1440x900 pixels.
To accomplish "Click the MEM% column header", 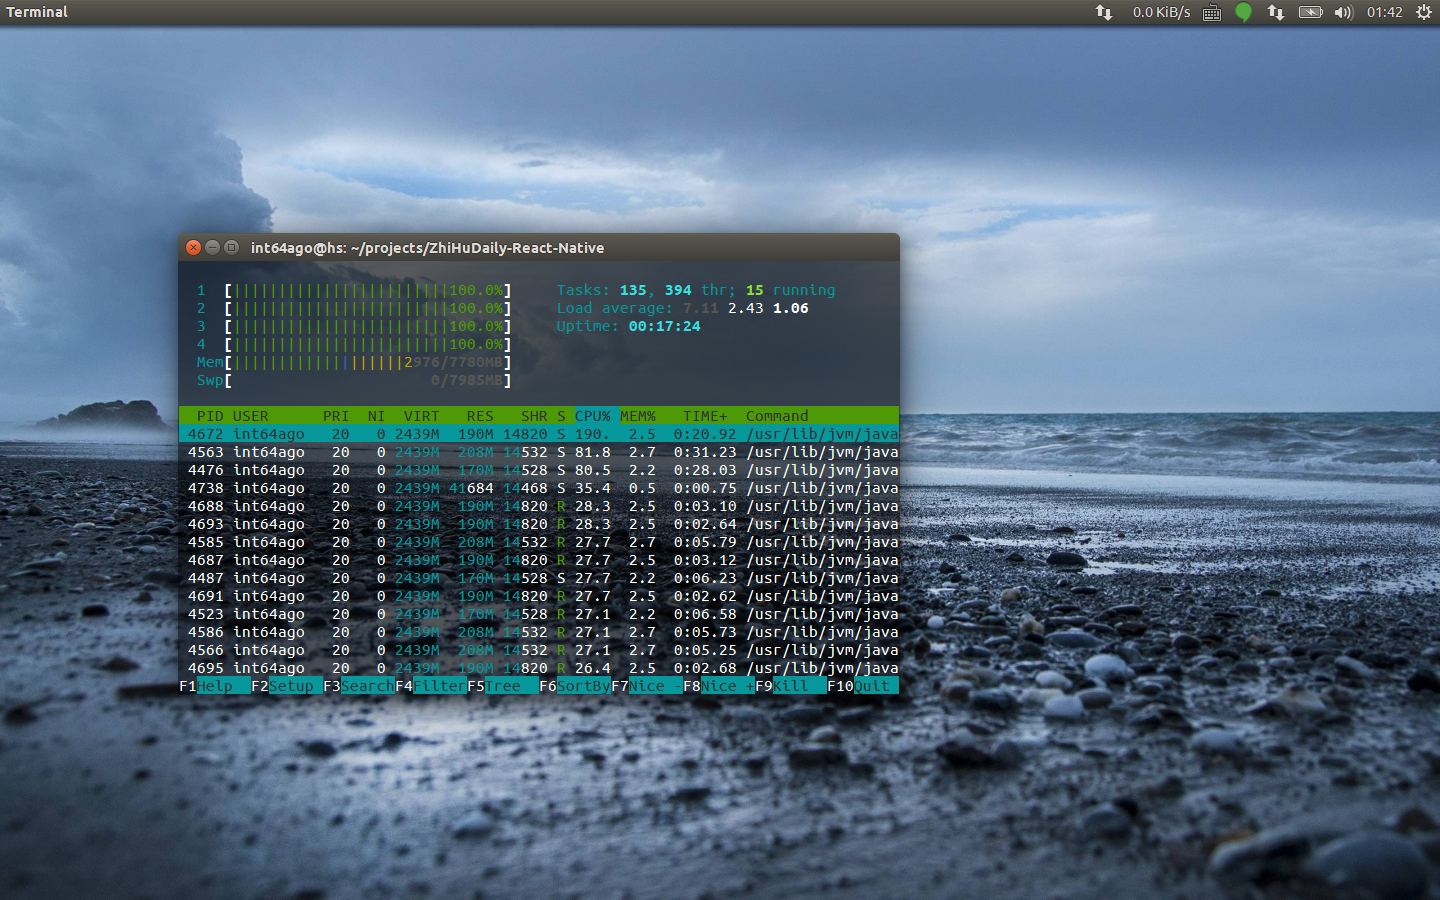I will point(637,416).
